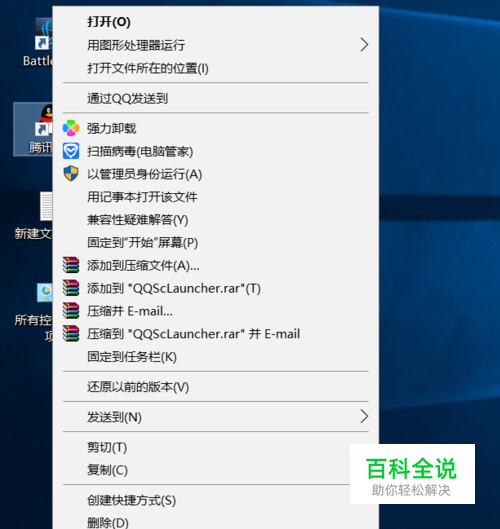Choose 添加到 "QQScLauncher.rar"(T) entry
The width and height of the screenshot is (500, 529).
[x=216, y=288]
